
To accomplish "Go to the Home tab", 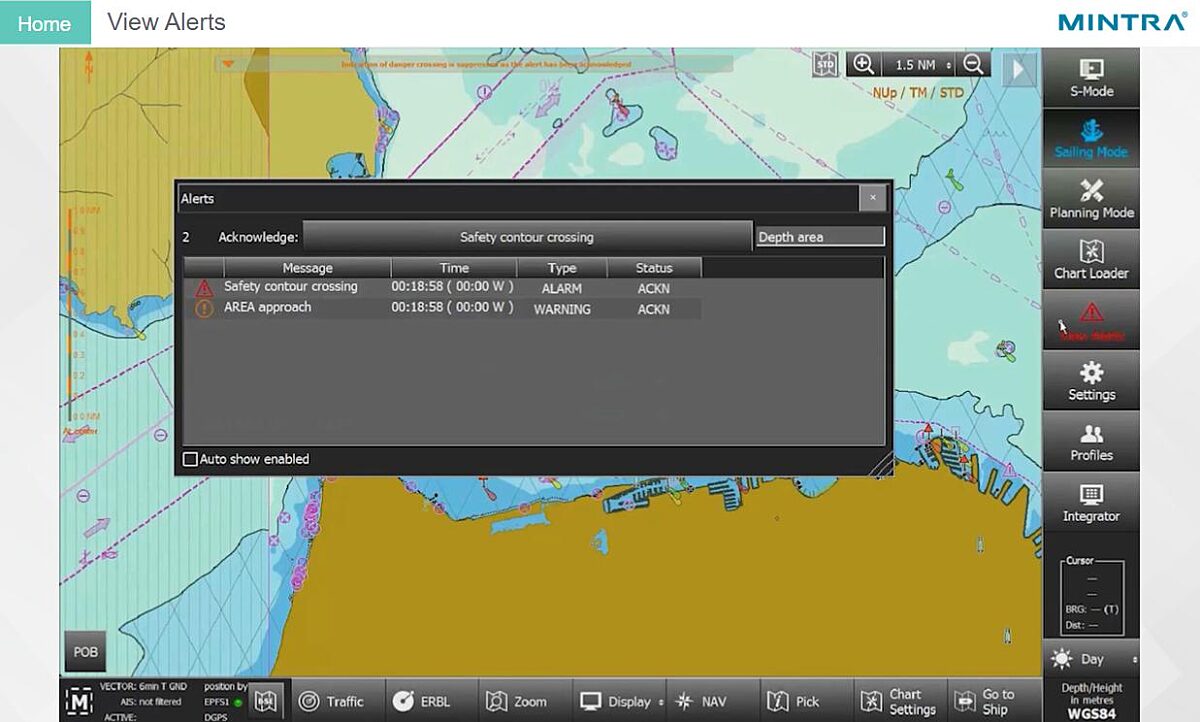I will pos(44,23).
